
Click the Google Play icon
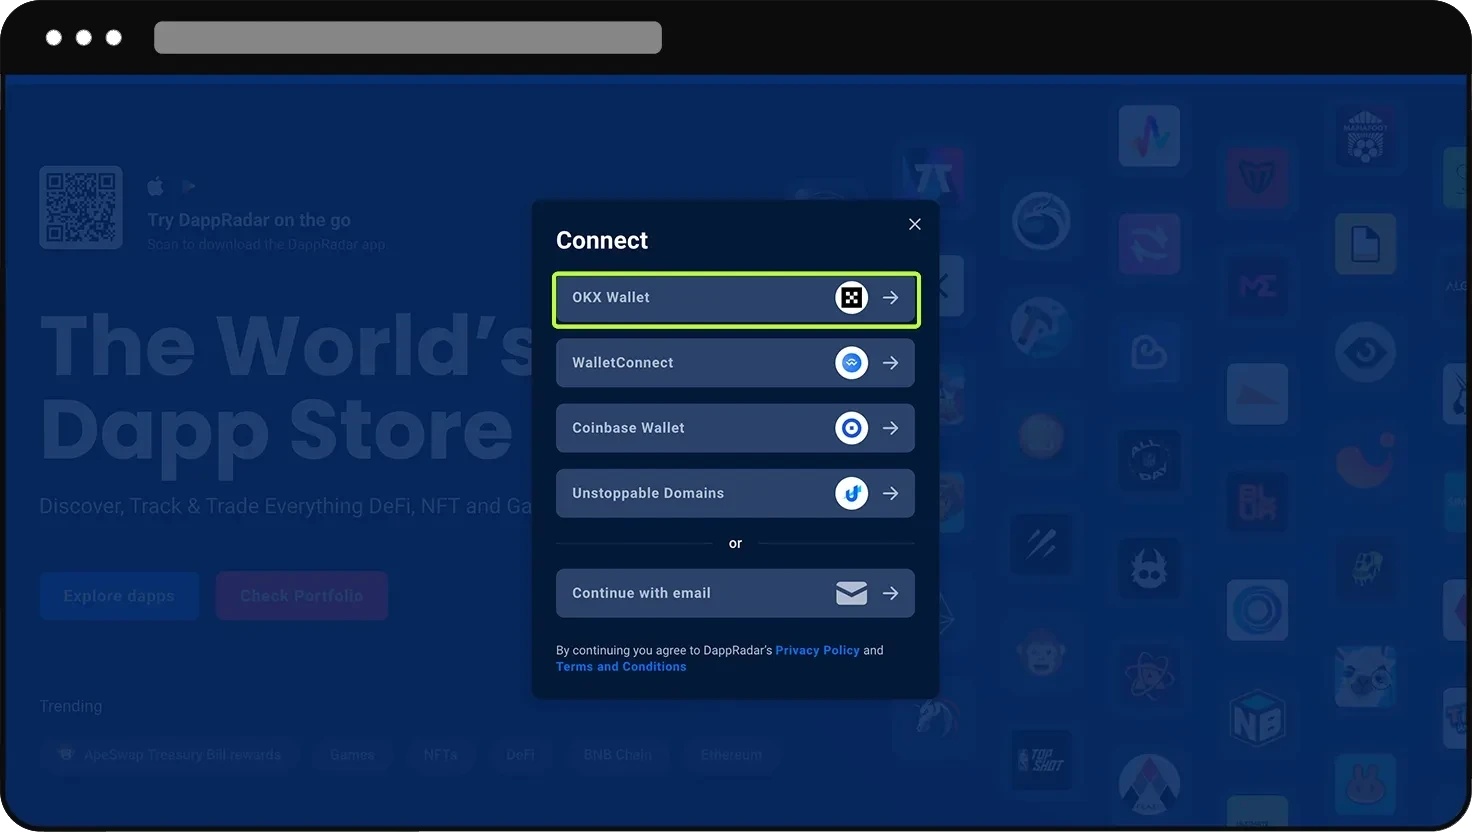[x=189, y=186]
